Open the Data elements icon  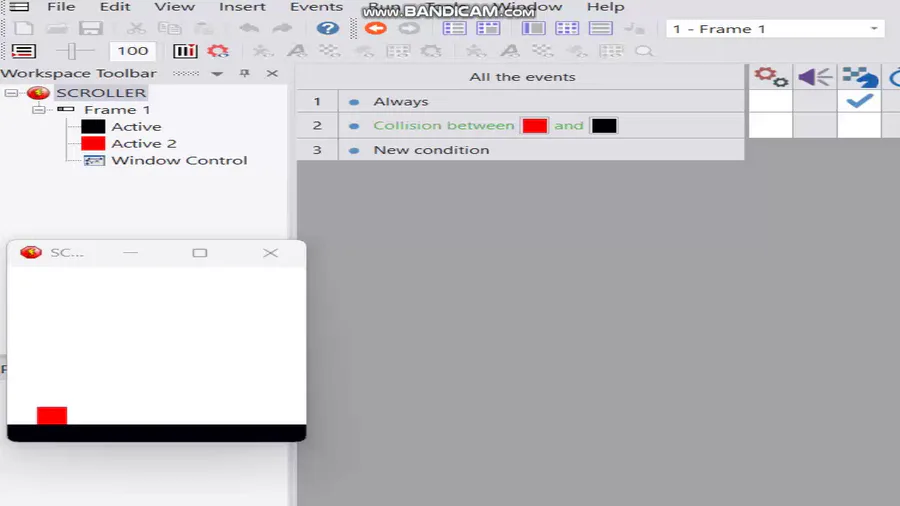coord(600,28)
